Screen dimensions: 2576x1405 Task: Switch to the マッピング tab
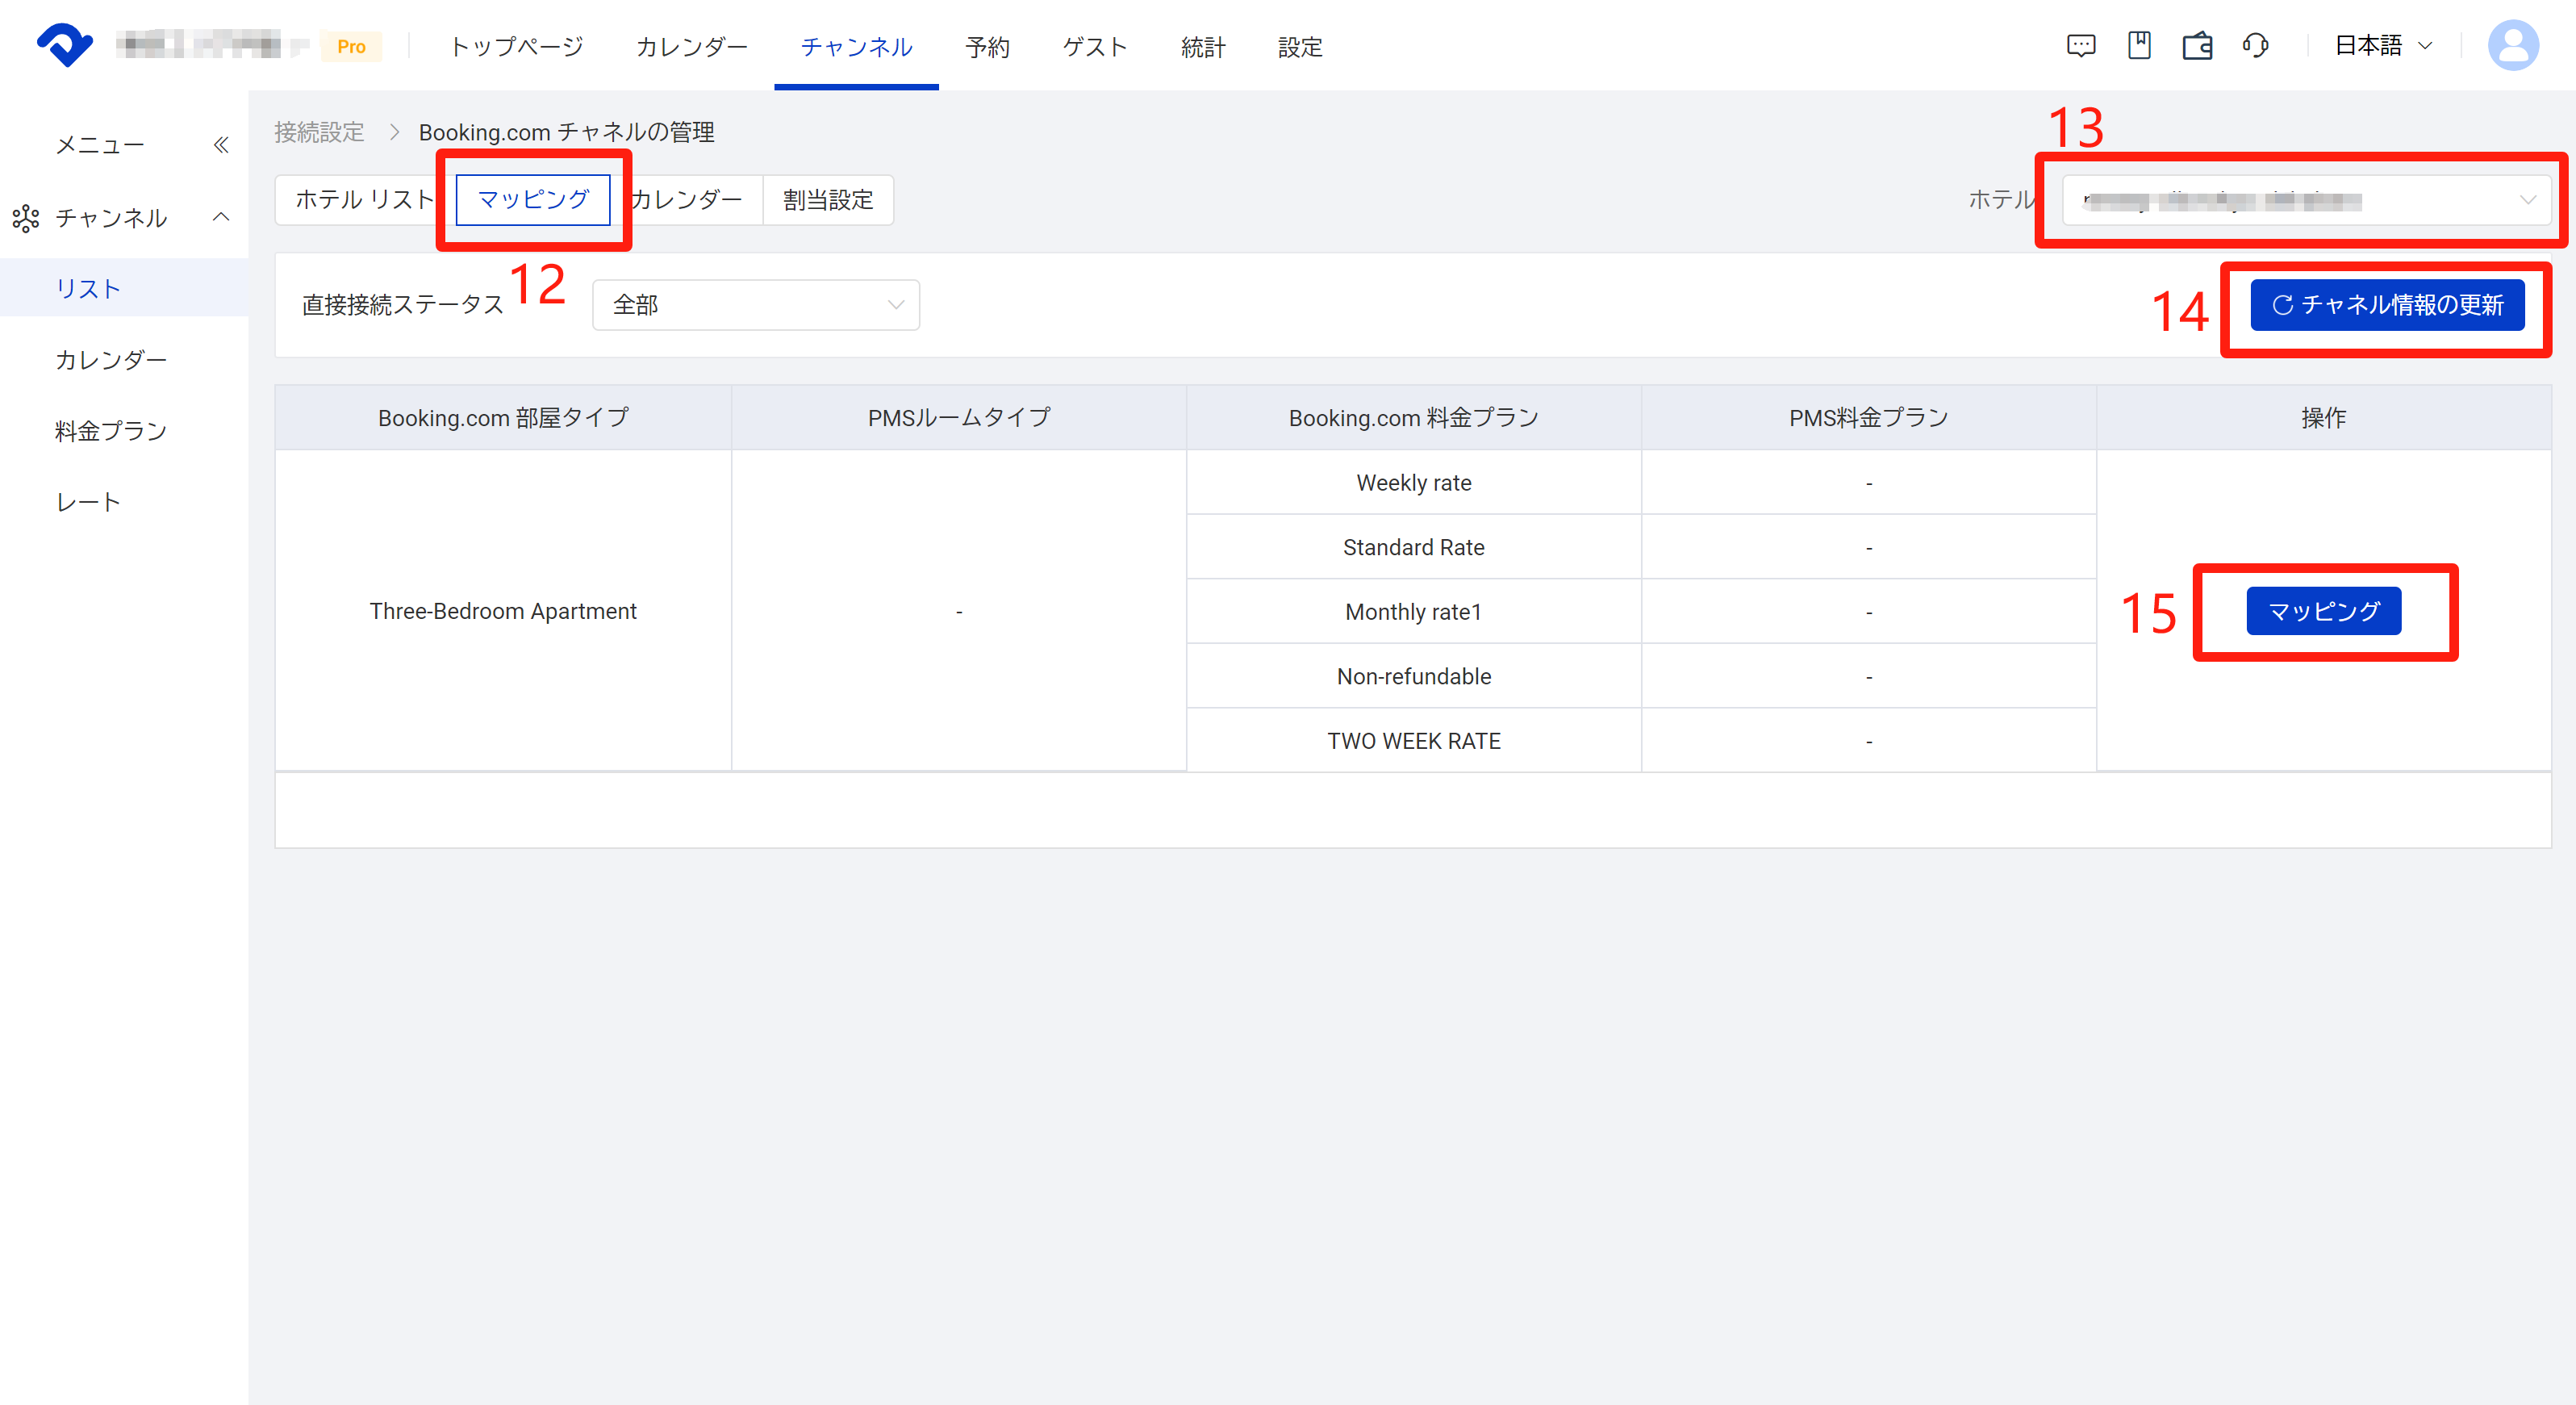pos(533,200)
